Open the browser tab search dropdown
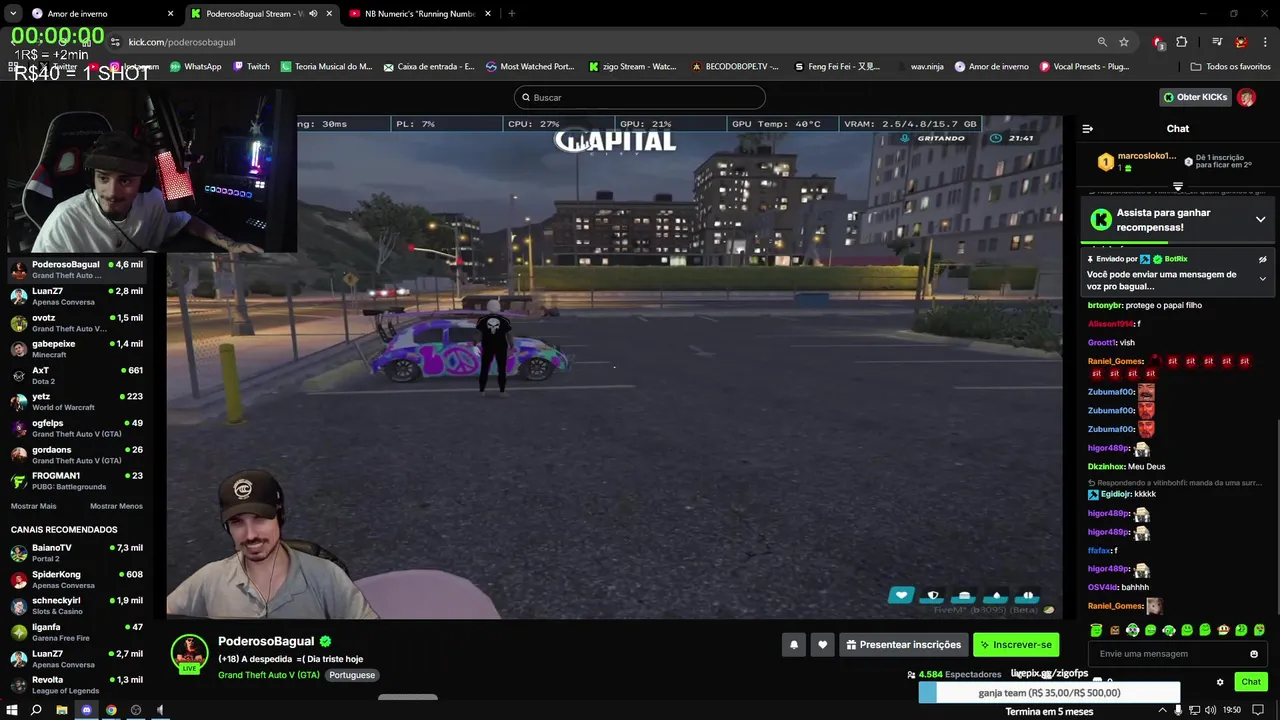This screenshot has width=1280, height=720. click(x=13, y=13)
